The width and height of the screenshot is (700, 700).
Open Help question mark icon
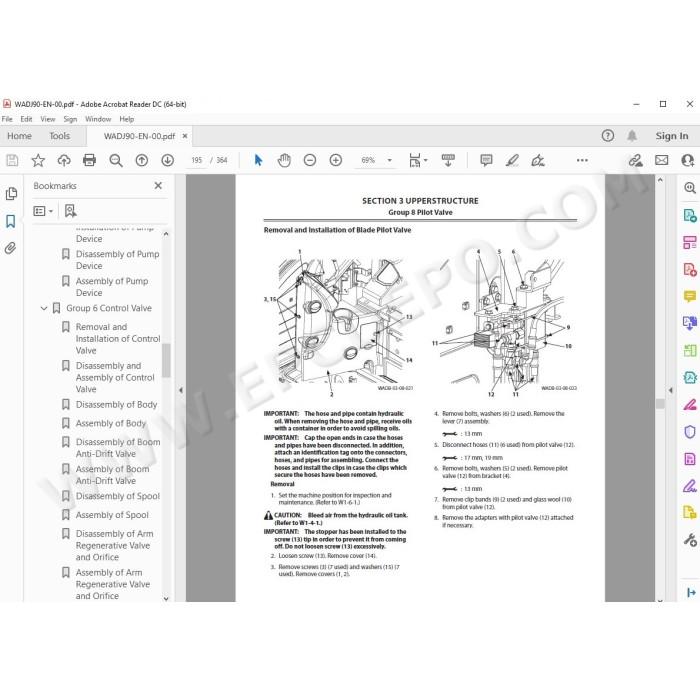coord(608,136)
